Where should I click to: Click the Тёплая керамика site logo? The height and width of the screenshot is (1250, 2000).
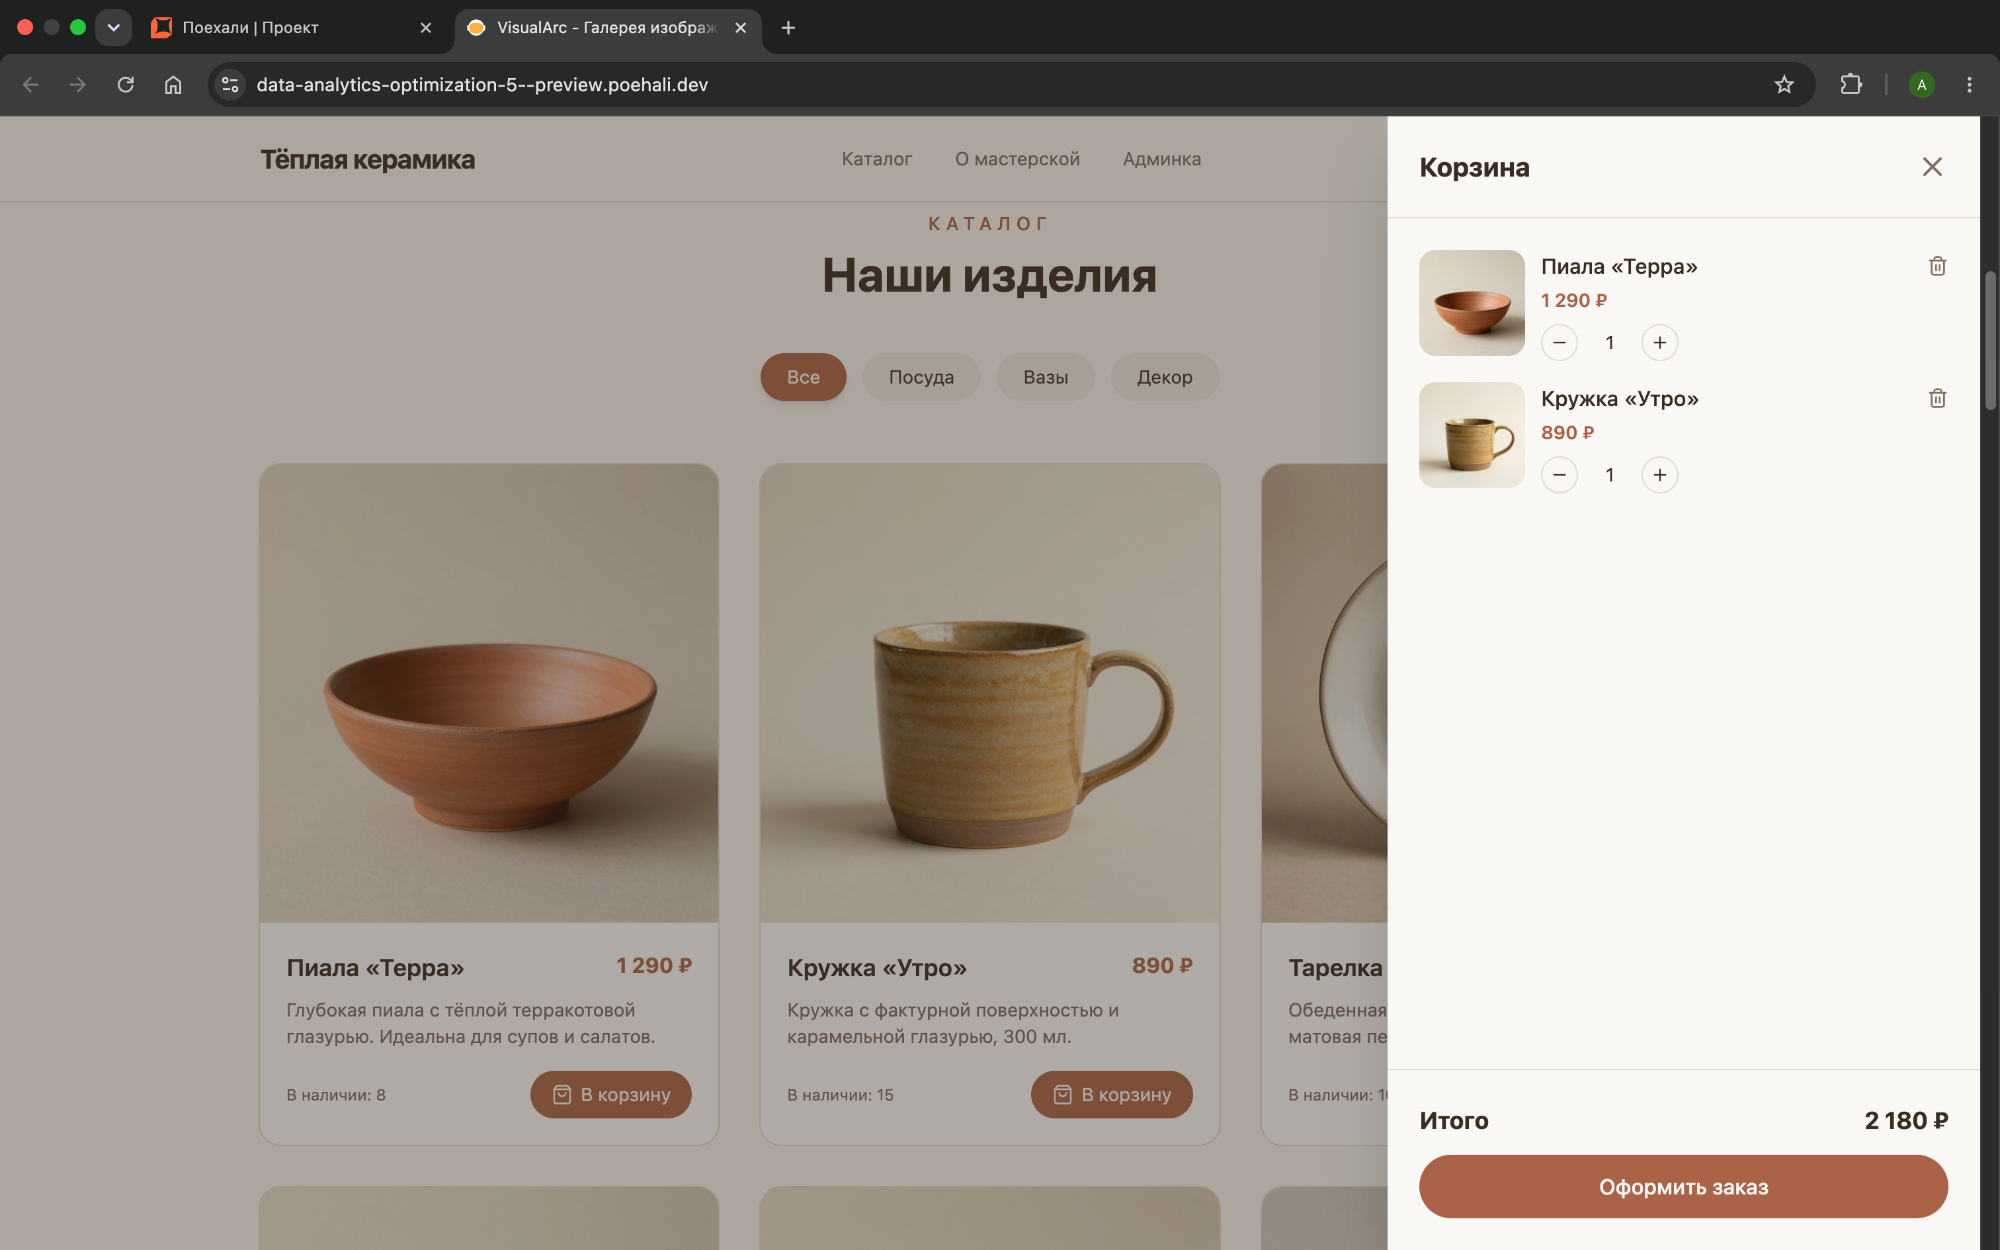[367, 160]
